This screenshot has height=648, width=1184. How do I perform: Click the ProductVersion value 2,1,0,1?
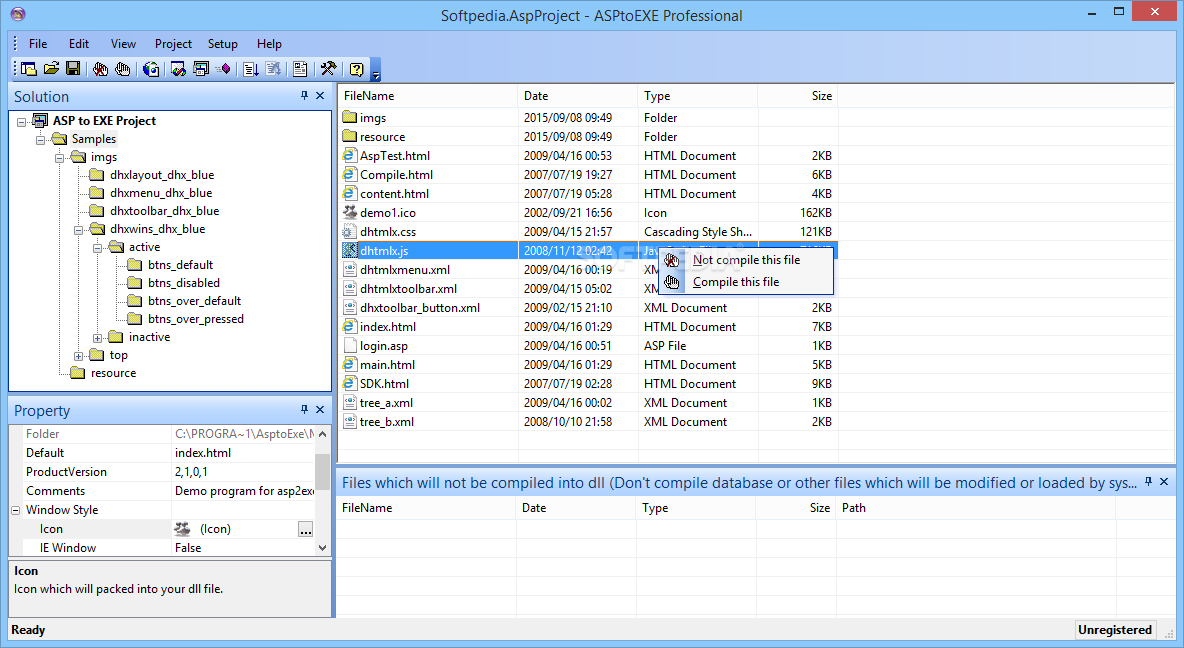coord(243,472)
